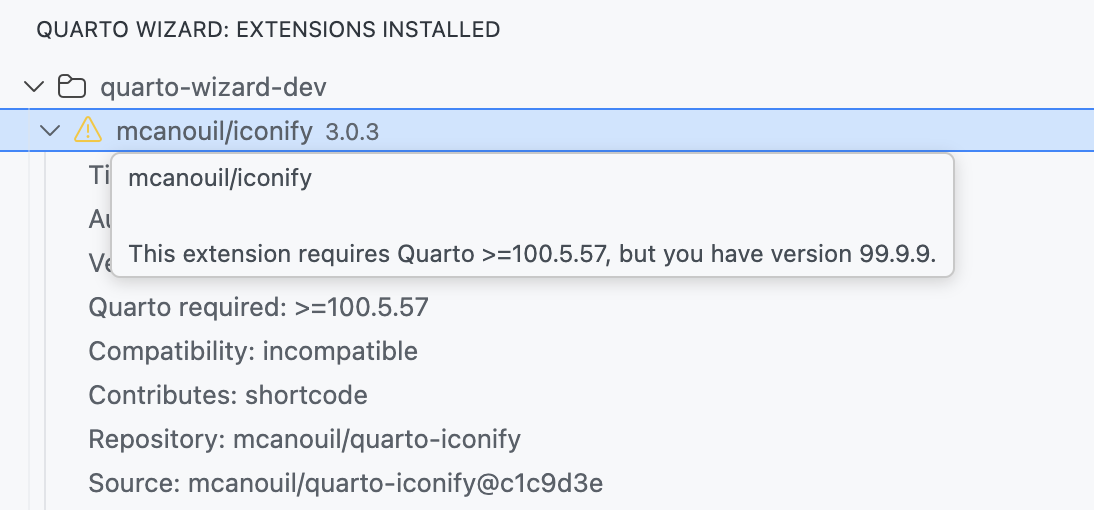Collapse the quarto-wizard-dev folder chevron
This screenshot has height=510, width=1094.
click(x=36, y=87)
